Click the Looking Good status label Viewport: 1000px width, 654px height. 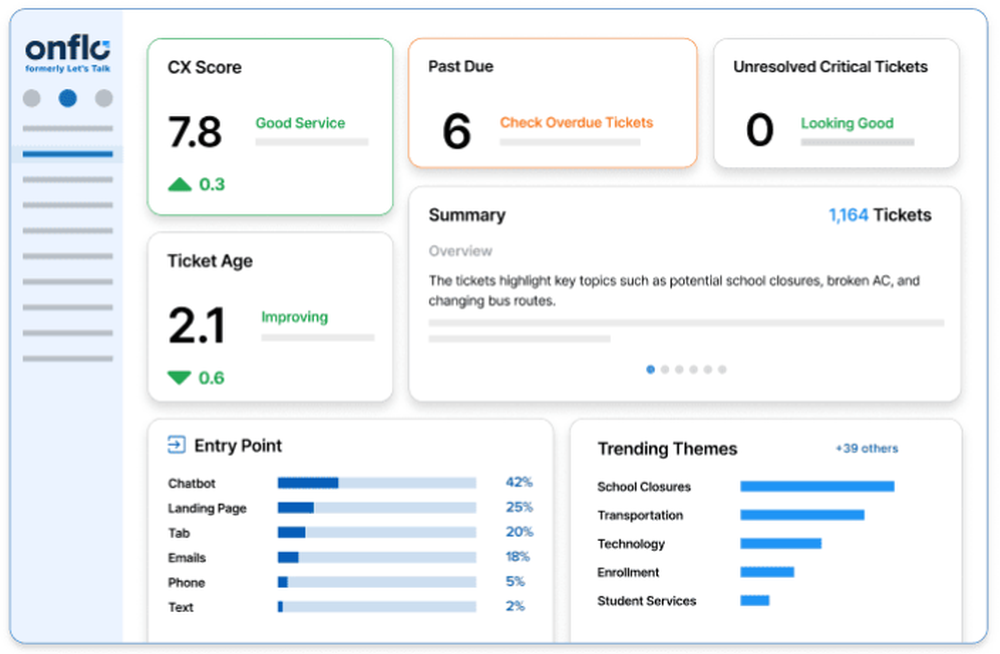coord(848,123)
